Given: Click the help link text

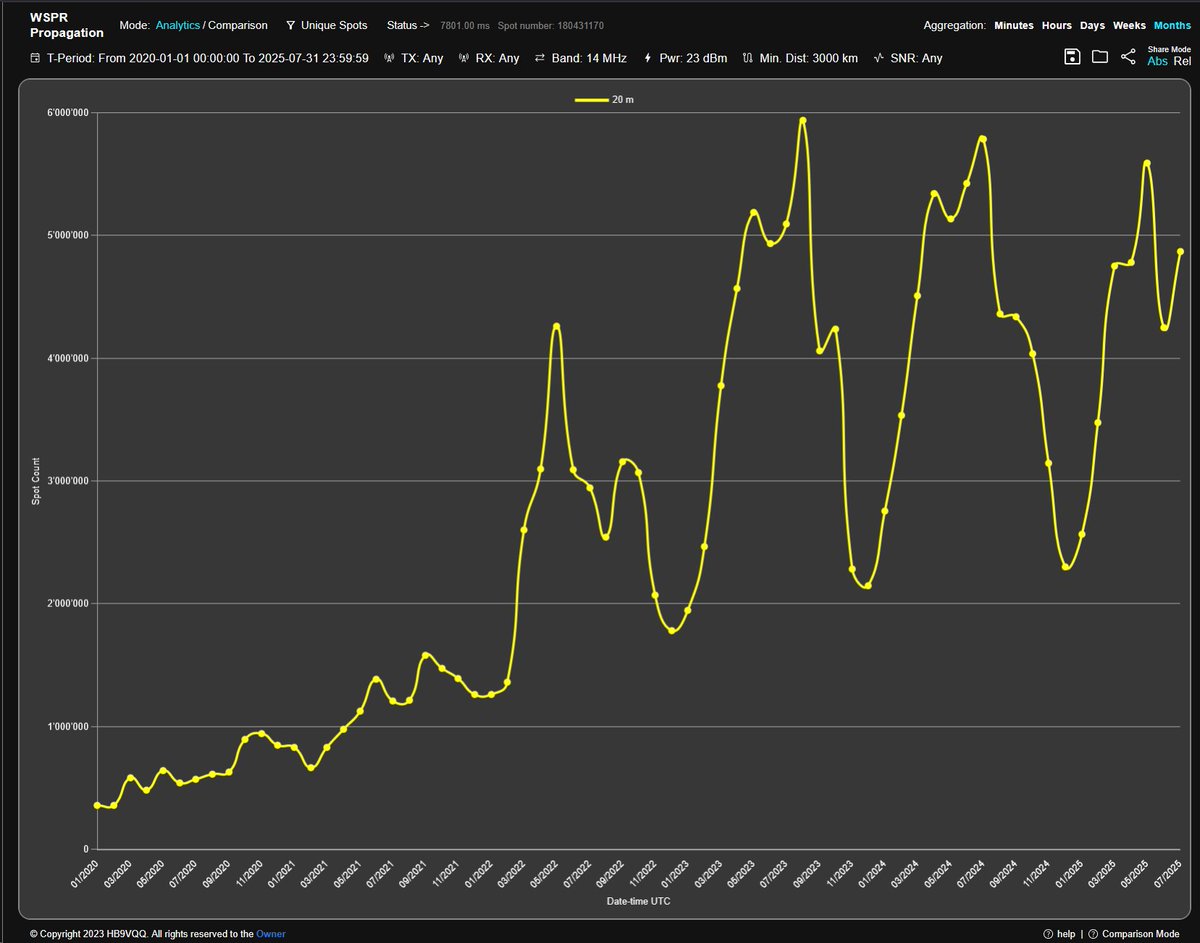Looking at the screenshot, I should (x=1066, y=934).
